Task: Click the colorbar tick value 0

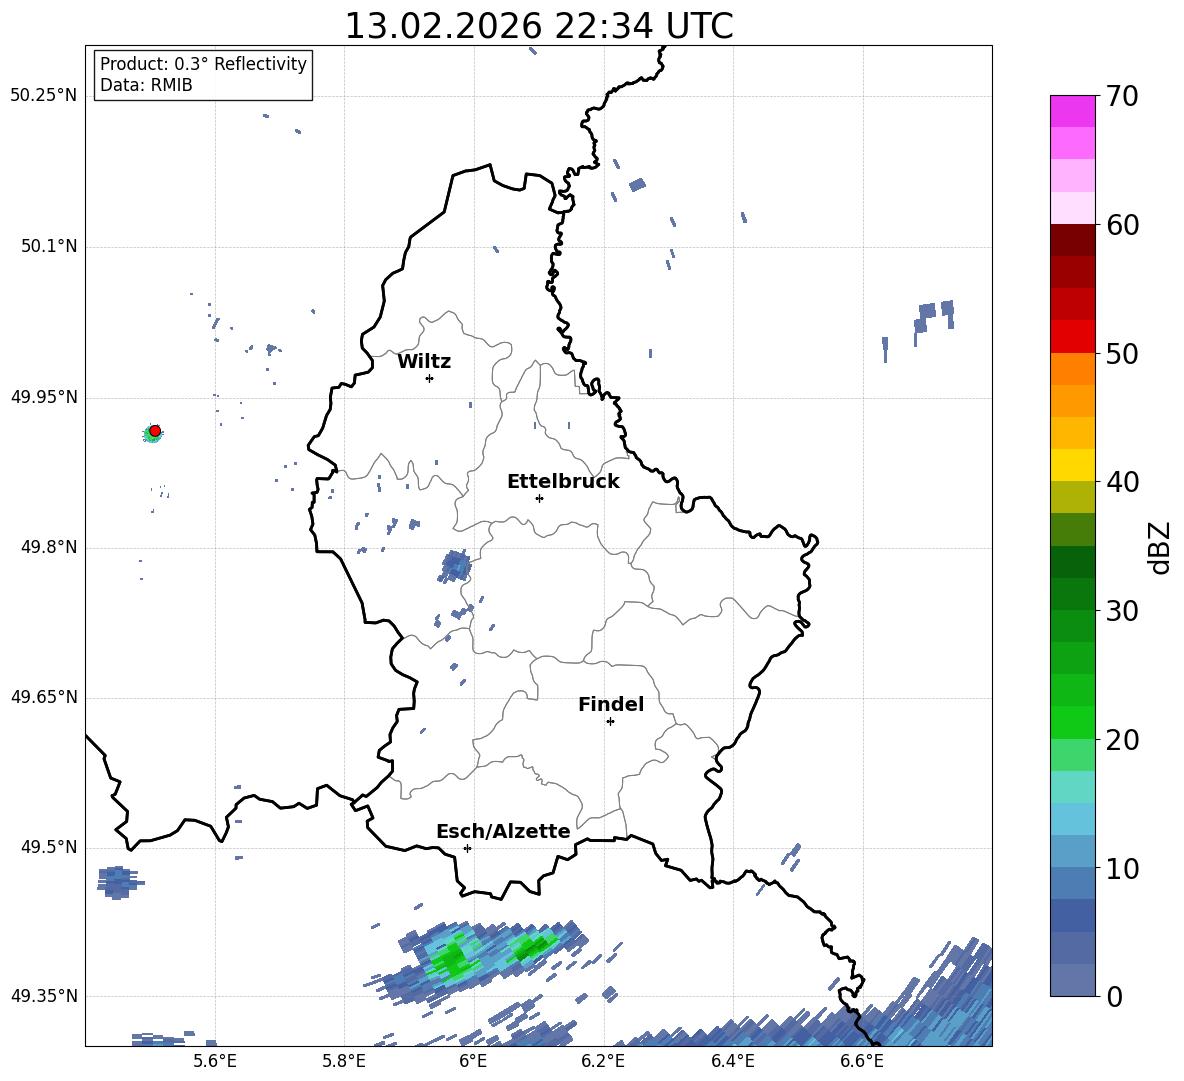Action: click(x=1114, y=997)
